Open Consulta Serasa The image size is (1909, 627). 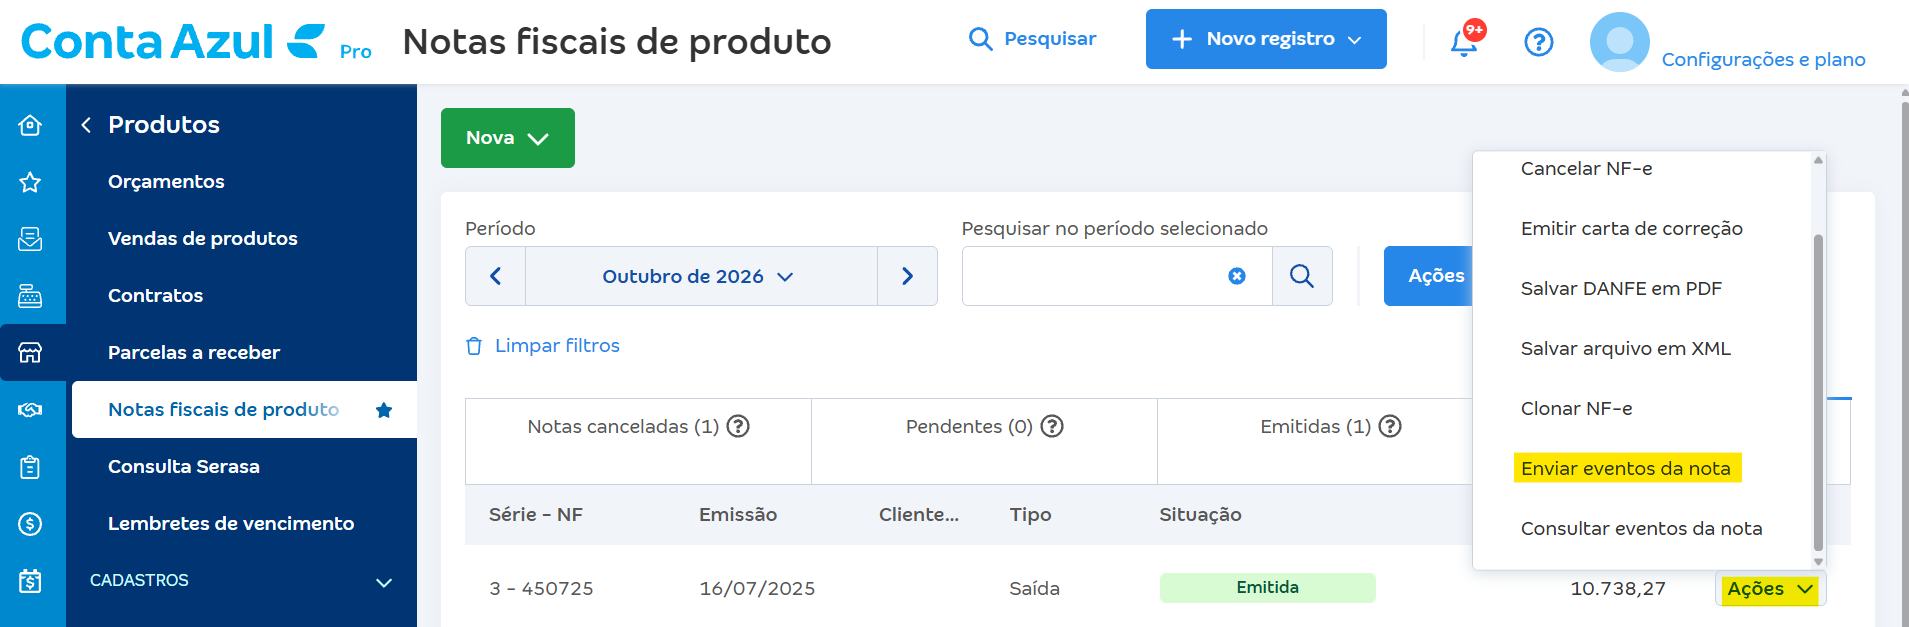point(184,467)
